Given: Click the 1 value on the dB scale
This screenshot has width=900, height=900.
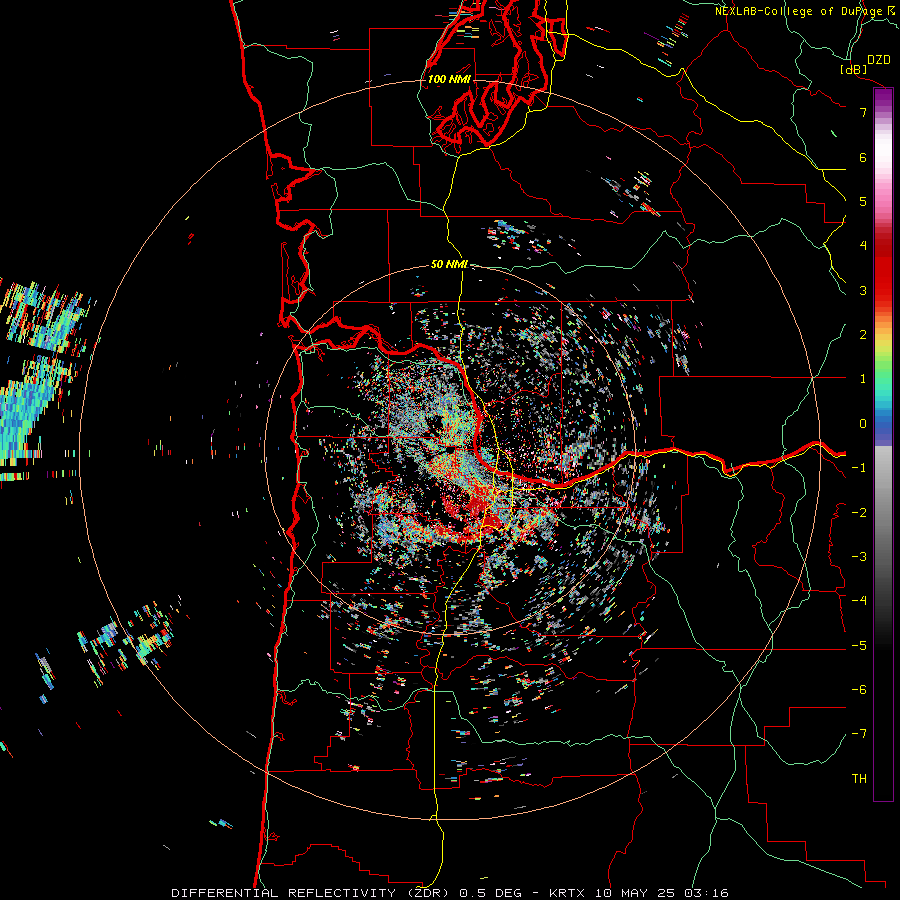Looking at the screenshot, I should pos(863,379).
